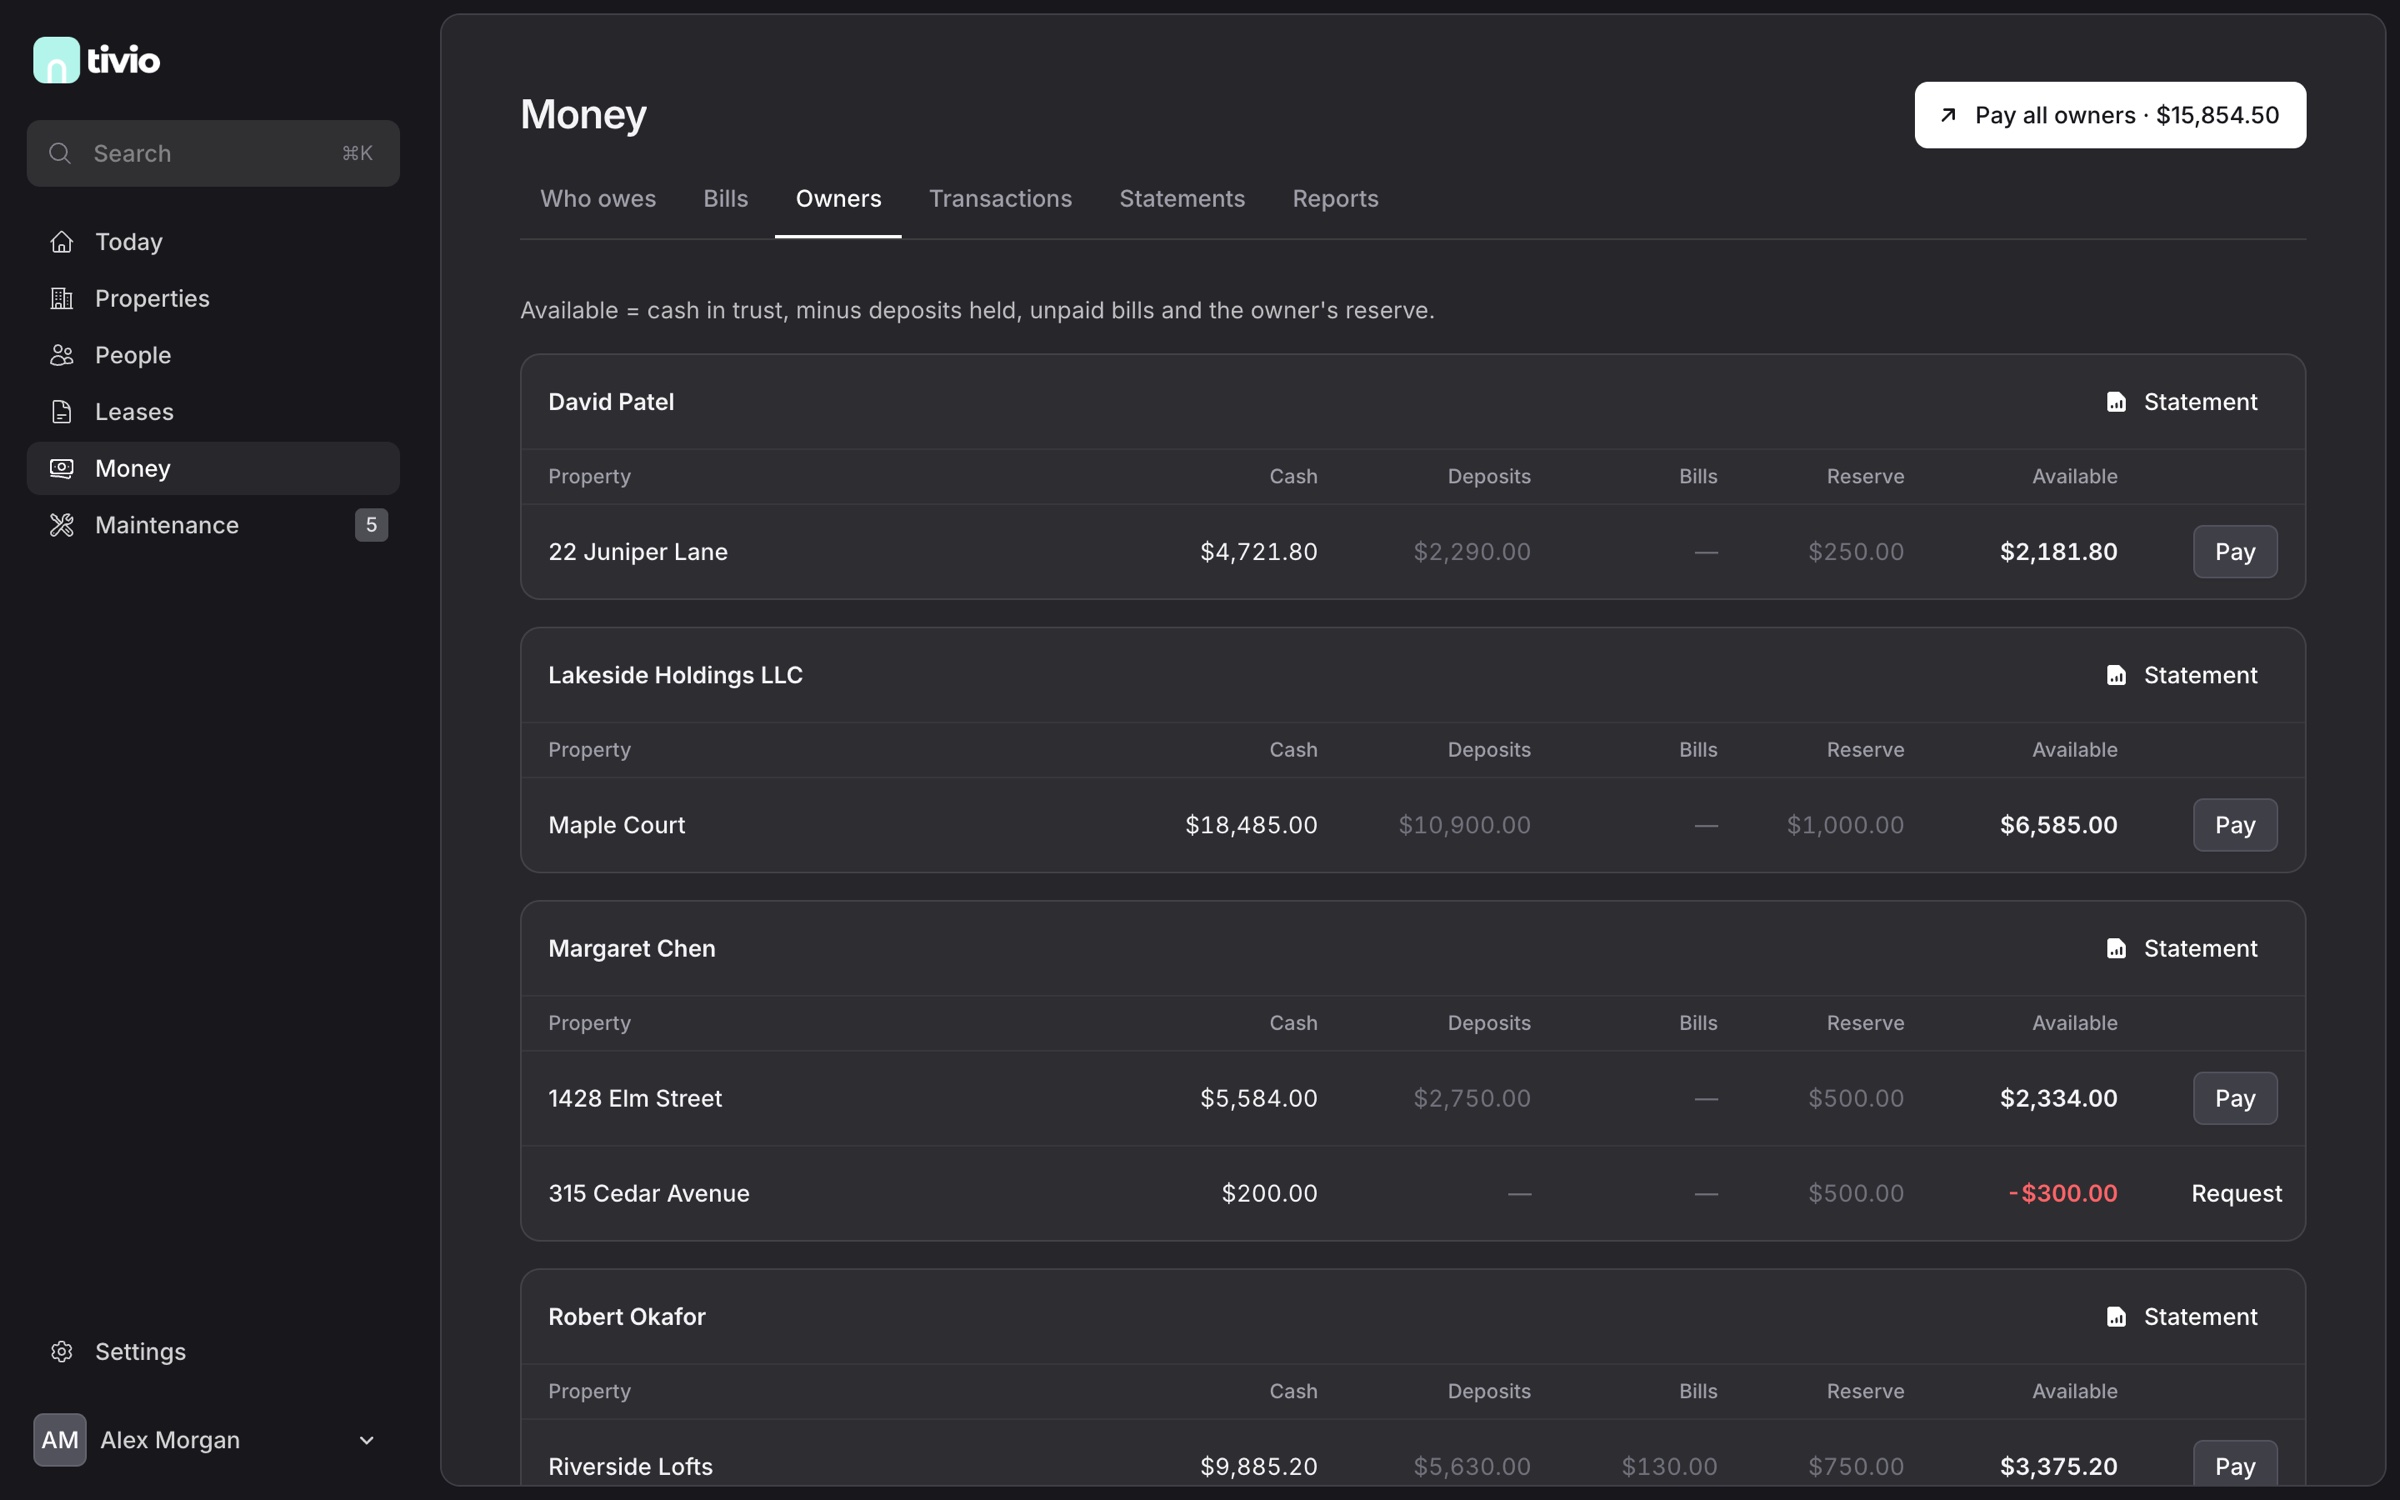The image size is (2400, 1500).
Task: Switch to the Who owes tab
Action: click(x=598, y=199)
